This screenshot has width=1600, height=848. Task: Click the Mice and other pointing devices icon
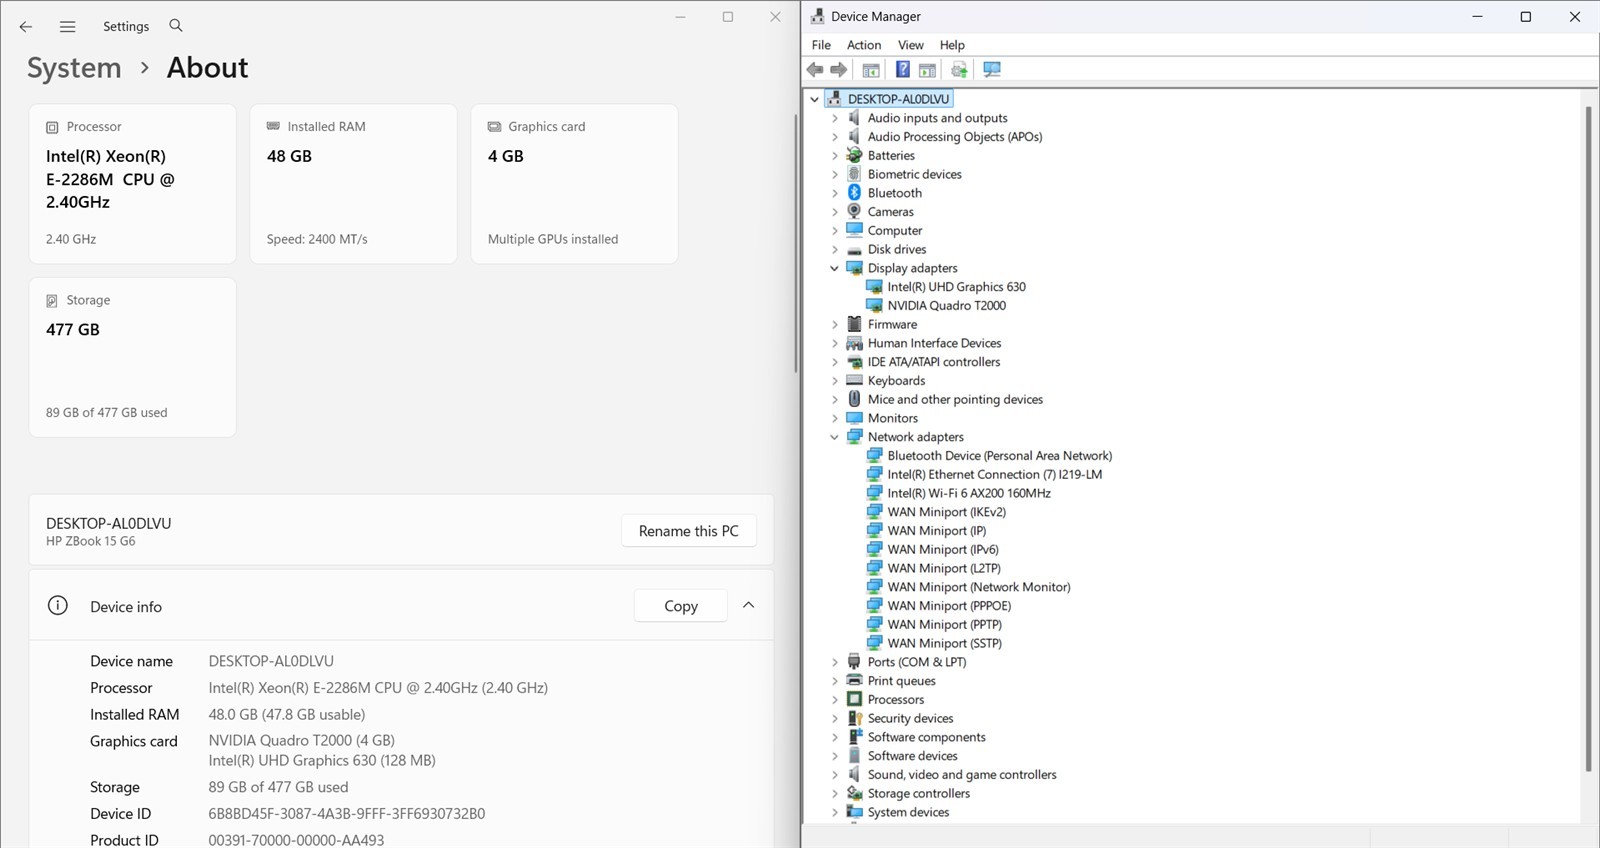coord(854,399)
